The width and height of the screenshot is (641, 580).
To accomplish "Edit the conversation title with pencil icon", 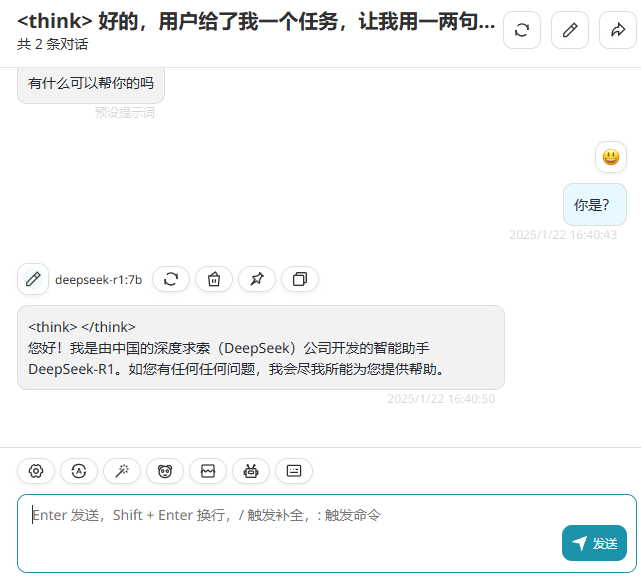I will pyautogui.click(x=569, y=30).
